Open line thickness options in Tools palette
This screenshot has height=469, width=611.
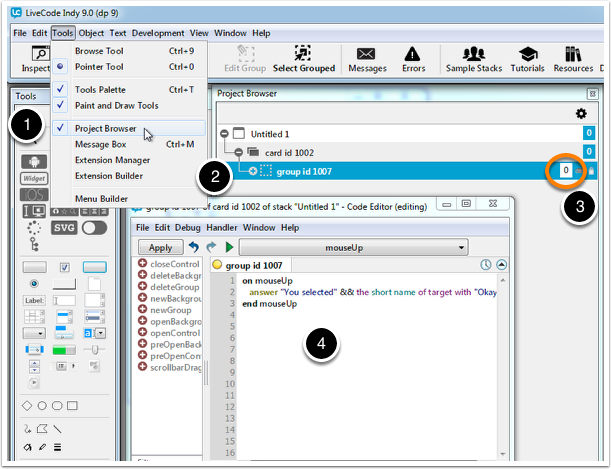pyautogui.click(x=57, y=447)
